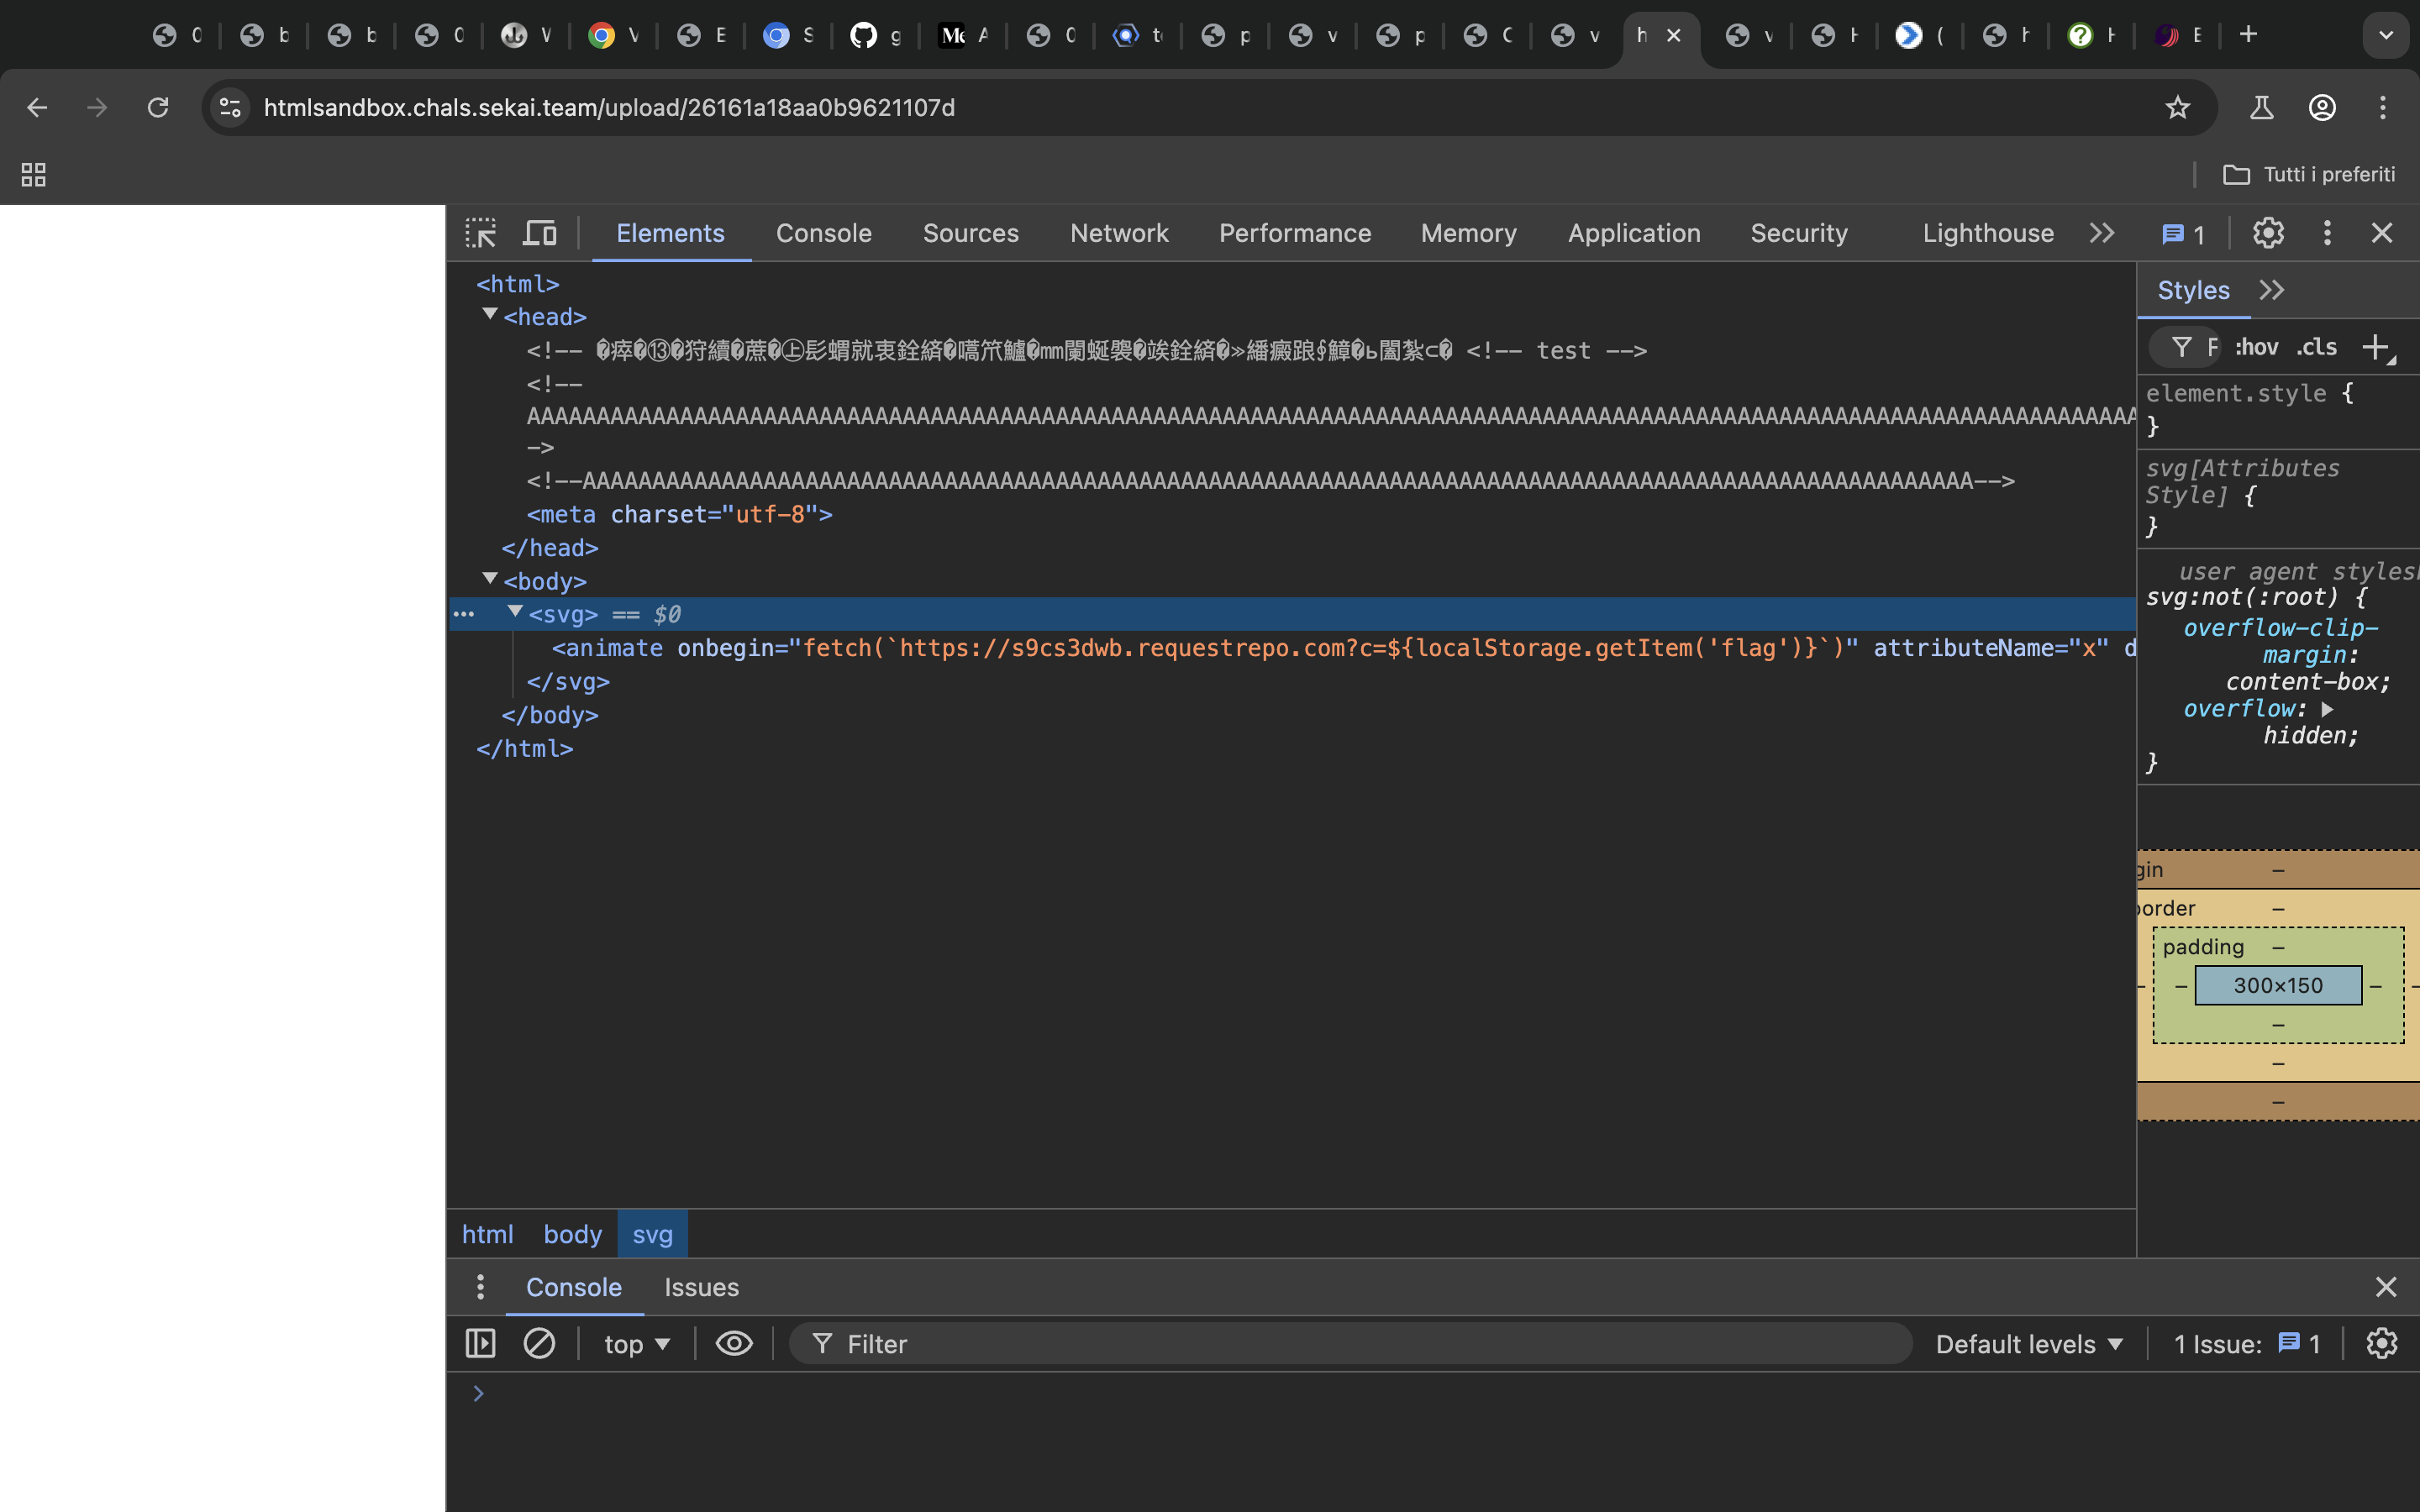Screen dimensions: 2420x1512
Task: Switch to the drawer Issues tab
Action: tap(701, 1287)
